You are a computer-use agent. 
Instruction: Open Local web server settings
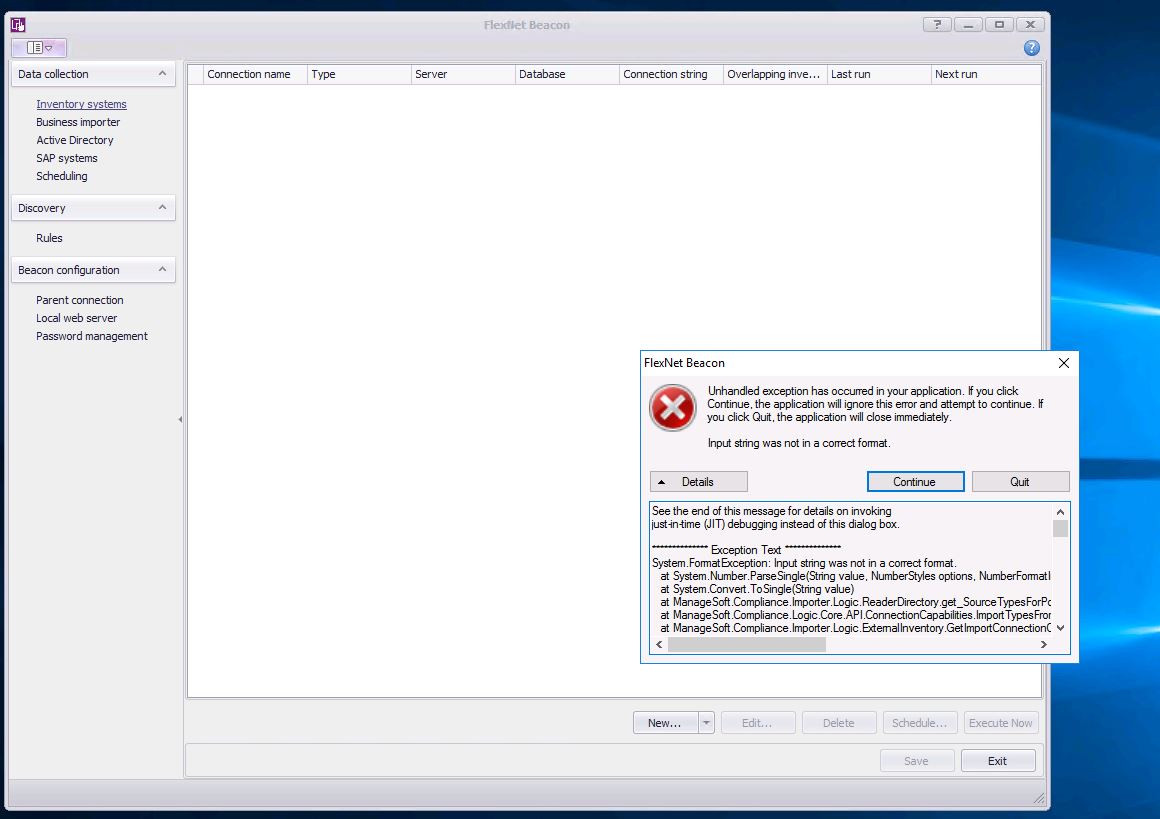click(76, 318)
